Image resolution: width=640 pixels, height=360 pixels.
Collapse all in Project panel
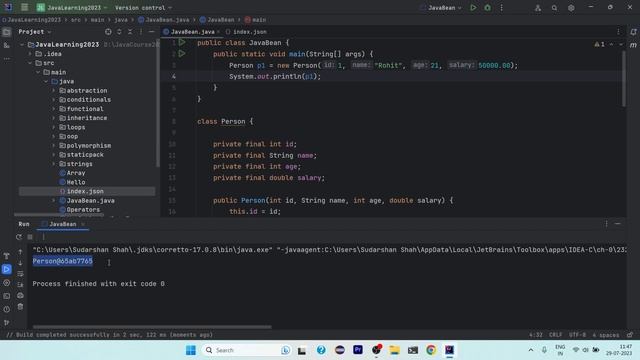(x=130, y=31)
